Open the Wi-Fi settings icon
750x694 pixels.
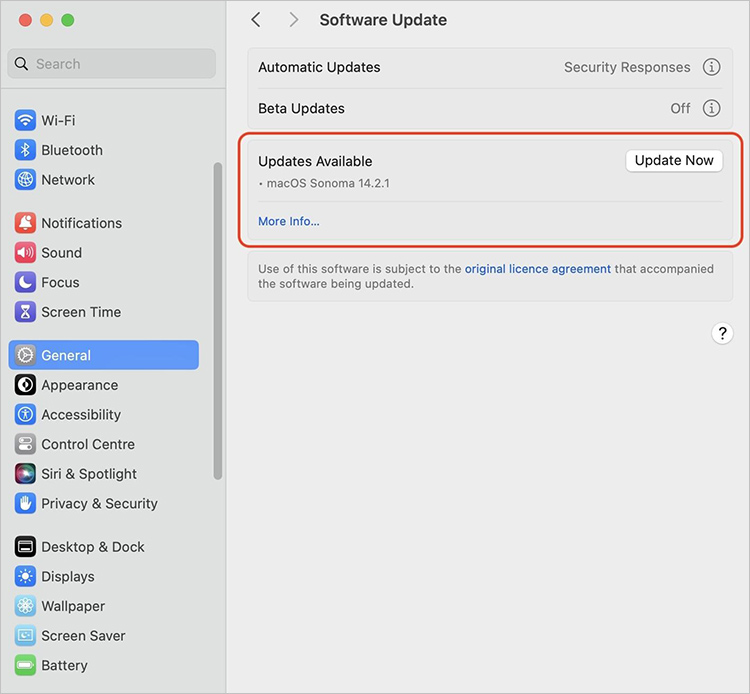coord(25,120)
